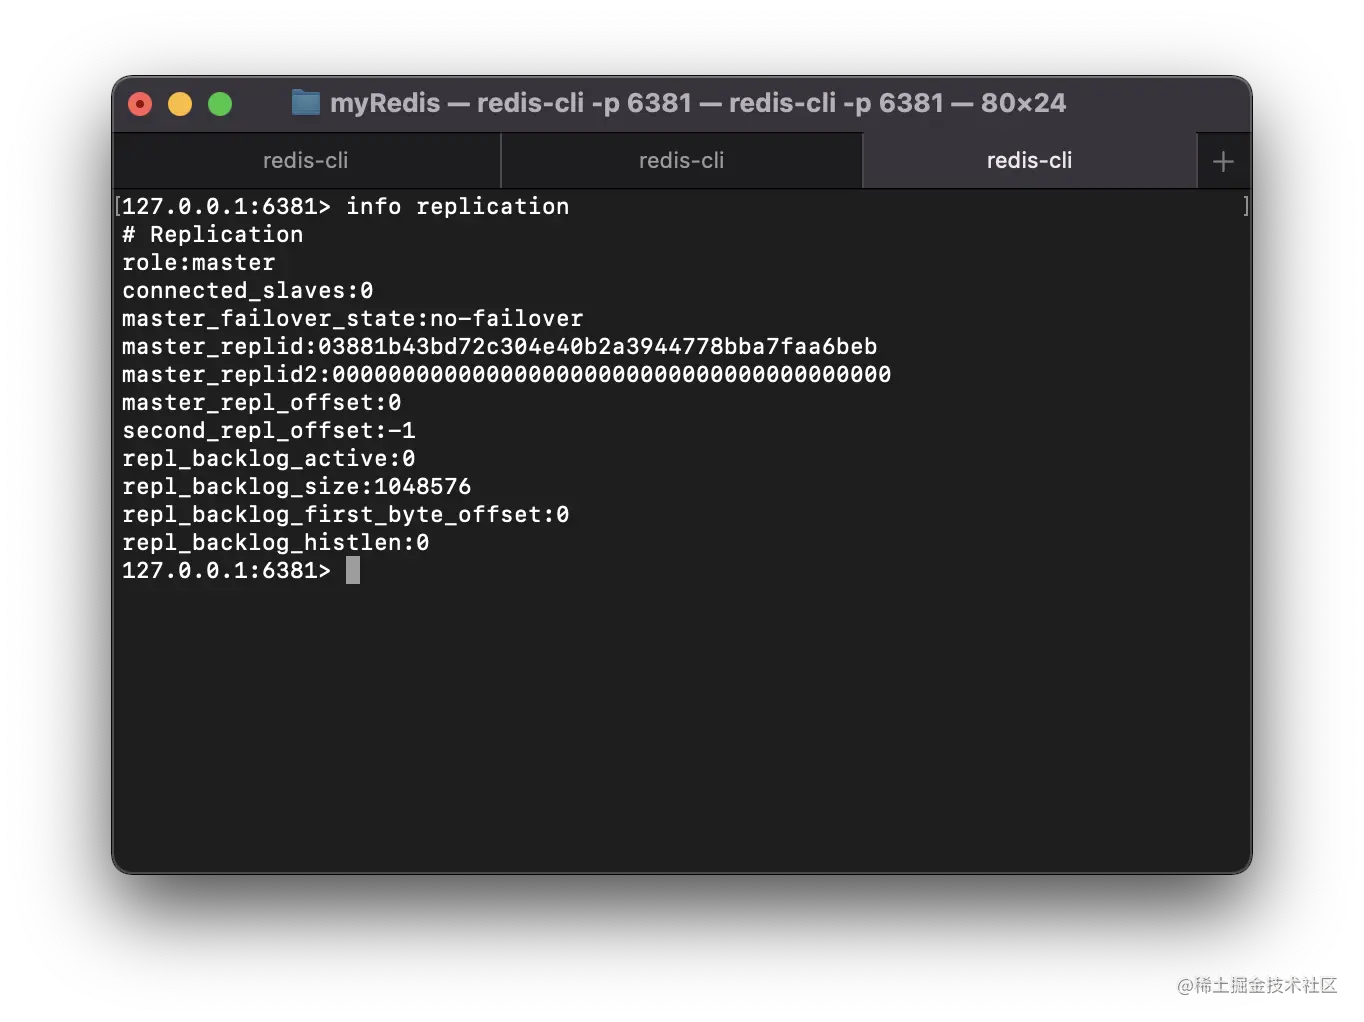
Task: Click the 'repl_backlog_histlen:0' line
Action: pyautogui.click(x=275, y=542)
